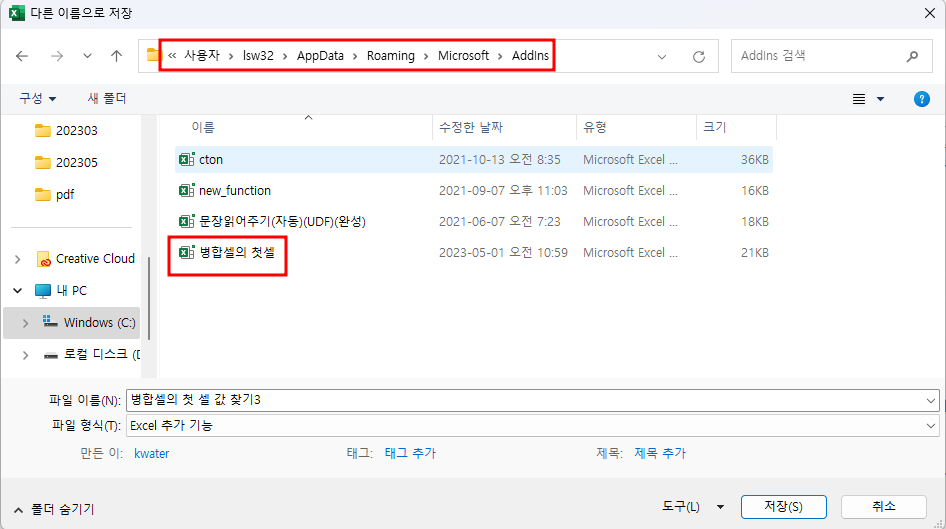This screenshot has height=529, width=946.
Task: Select the Windows (C:) drive
Action: click(89, 323)
